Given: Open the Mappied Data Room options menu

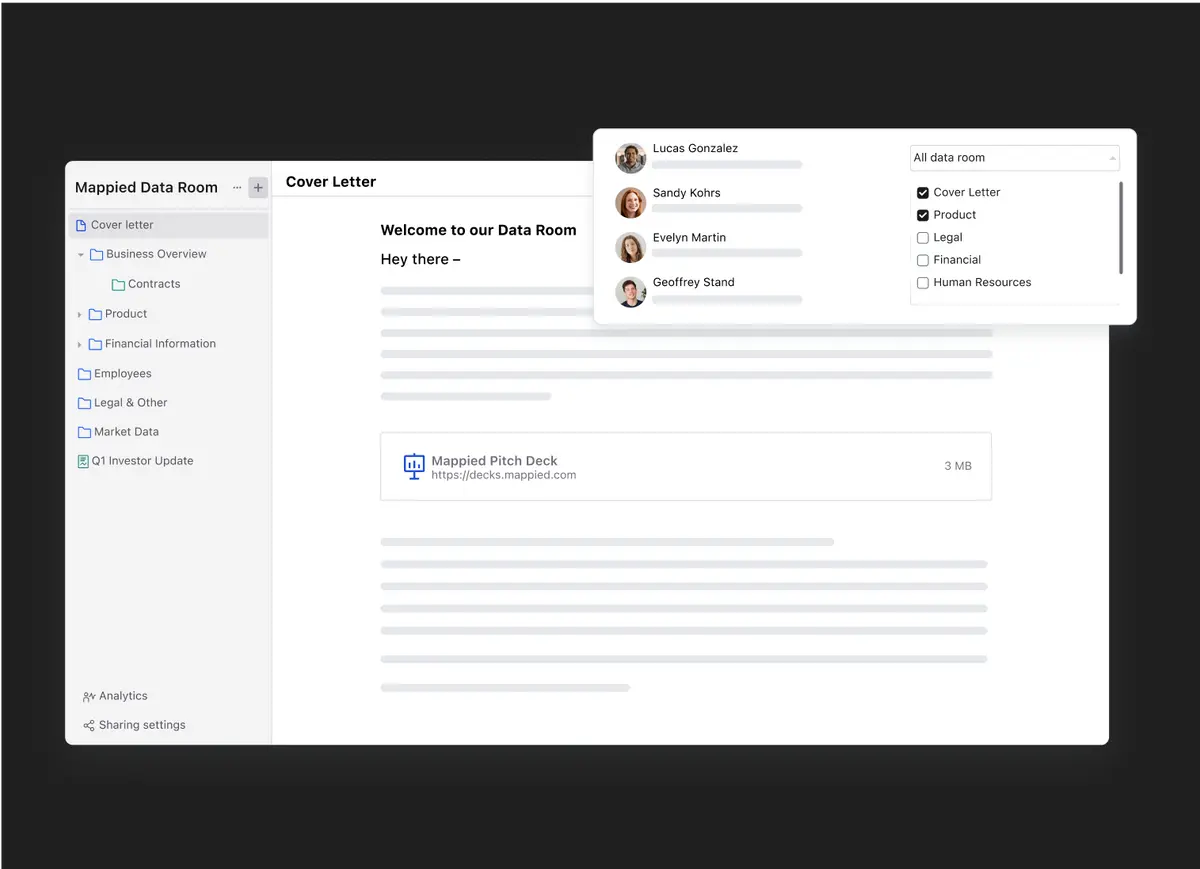Looking at the screenshot, I should point(236,187).
